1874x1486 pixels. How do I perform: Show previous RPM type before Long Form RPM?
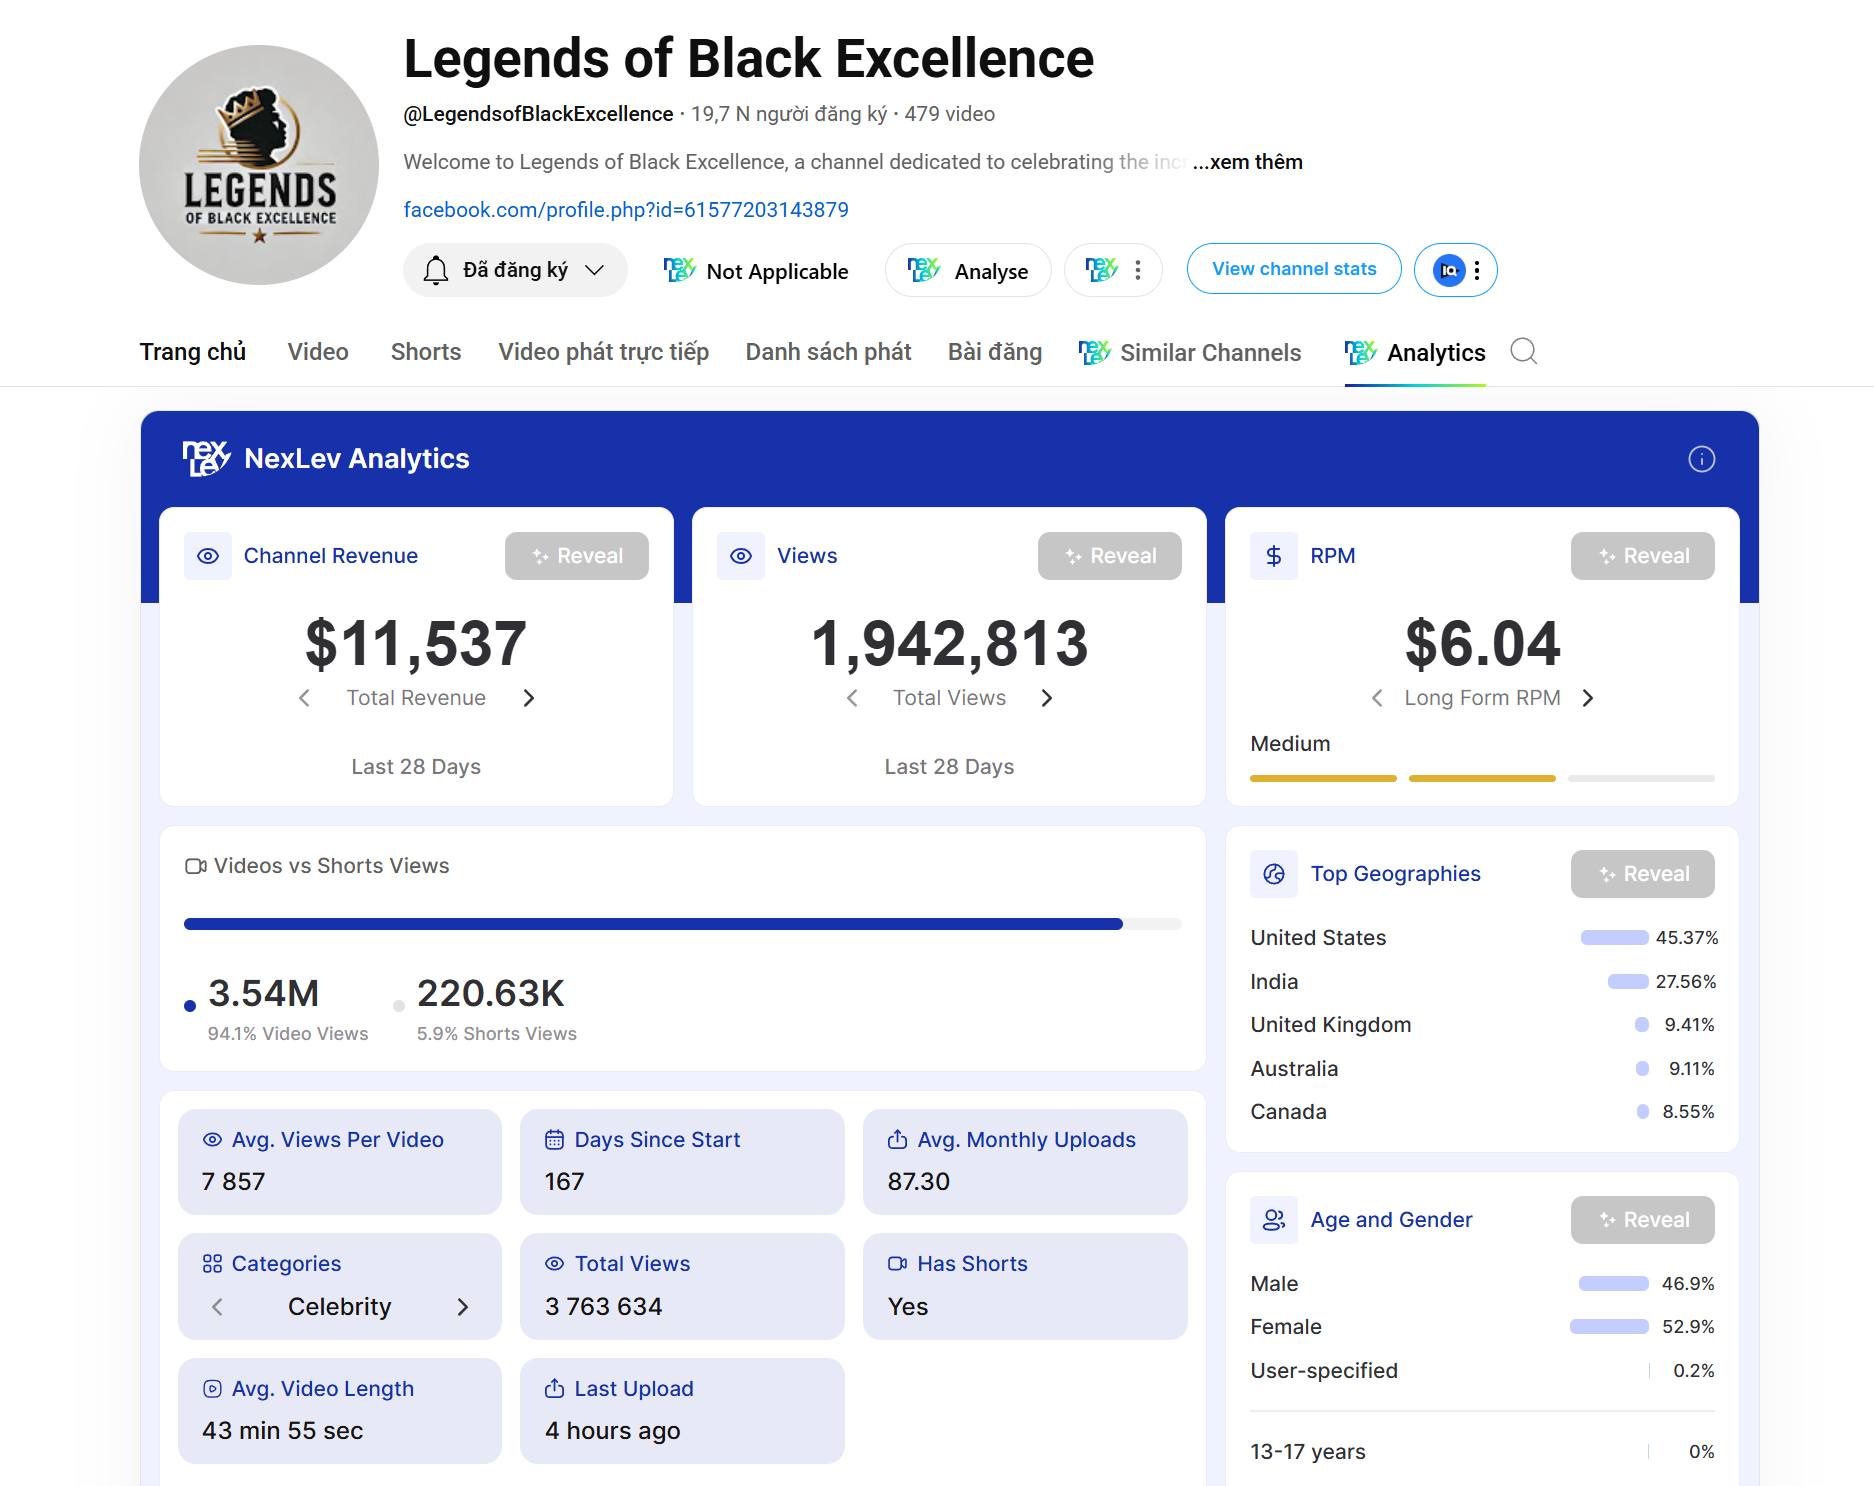[1377, 698]
